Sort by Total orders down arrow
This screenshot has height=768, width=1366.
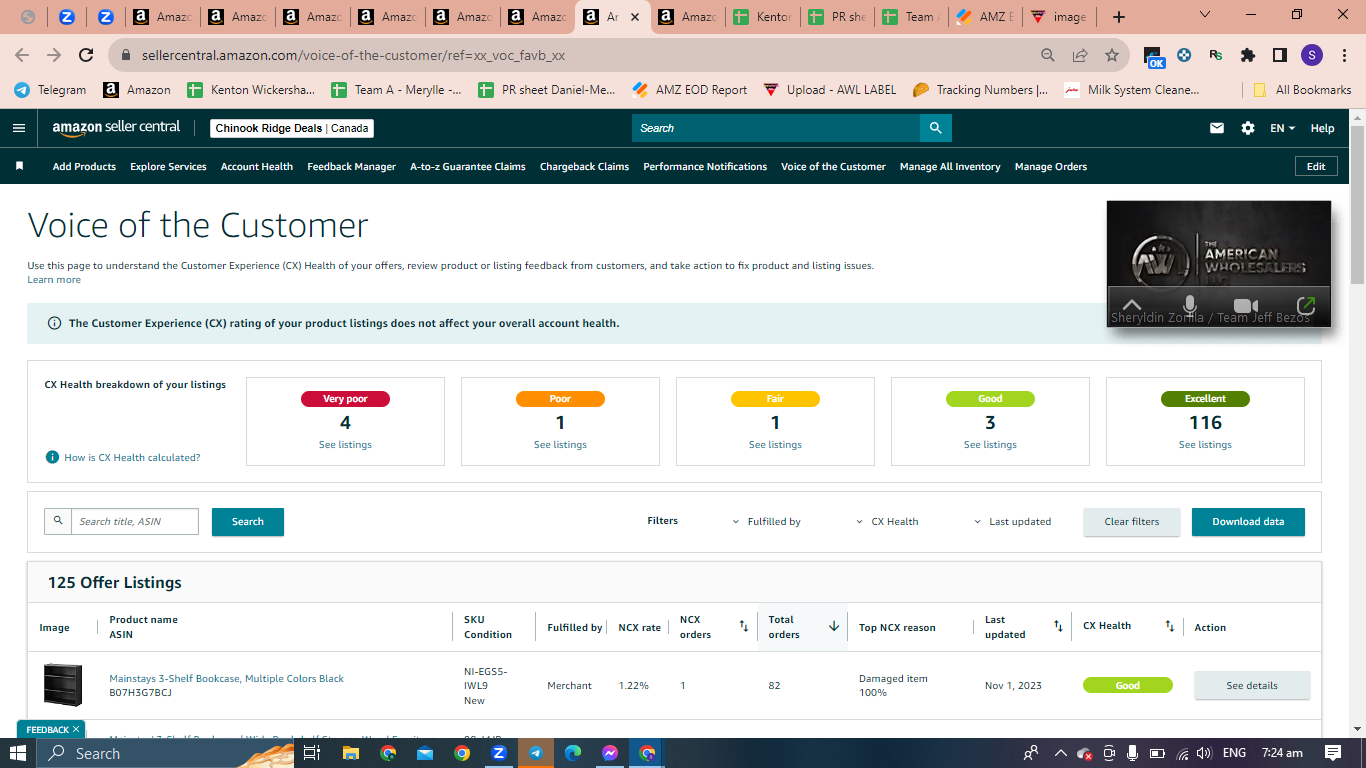click(833, 626)
